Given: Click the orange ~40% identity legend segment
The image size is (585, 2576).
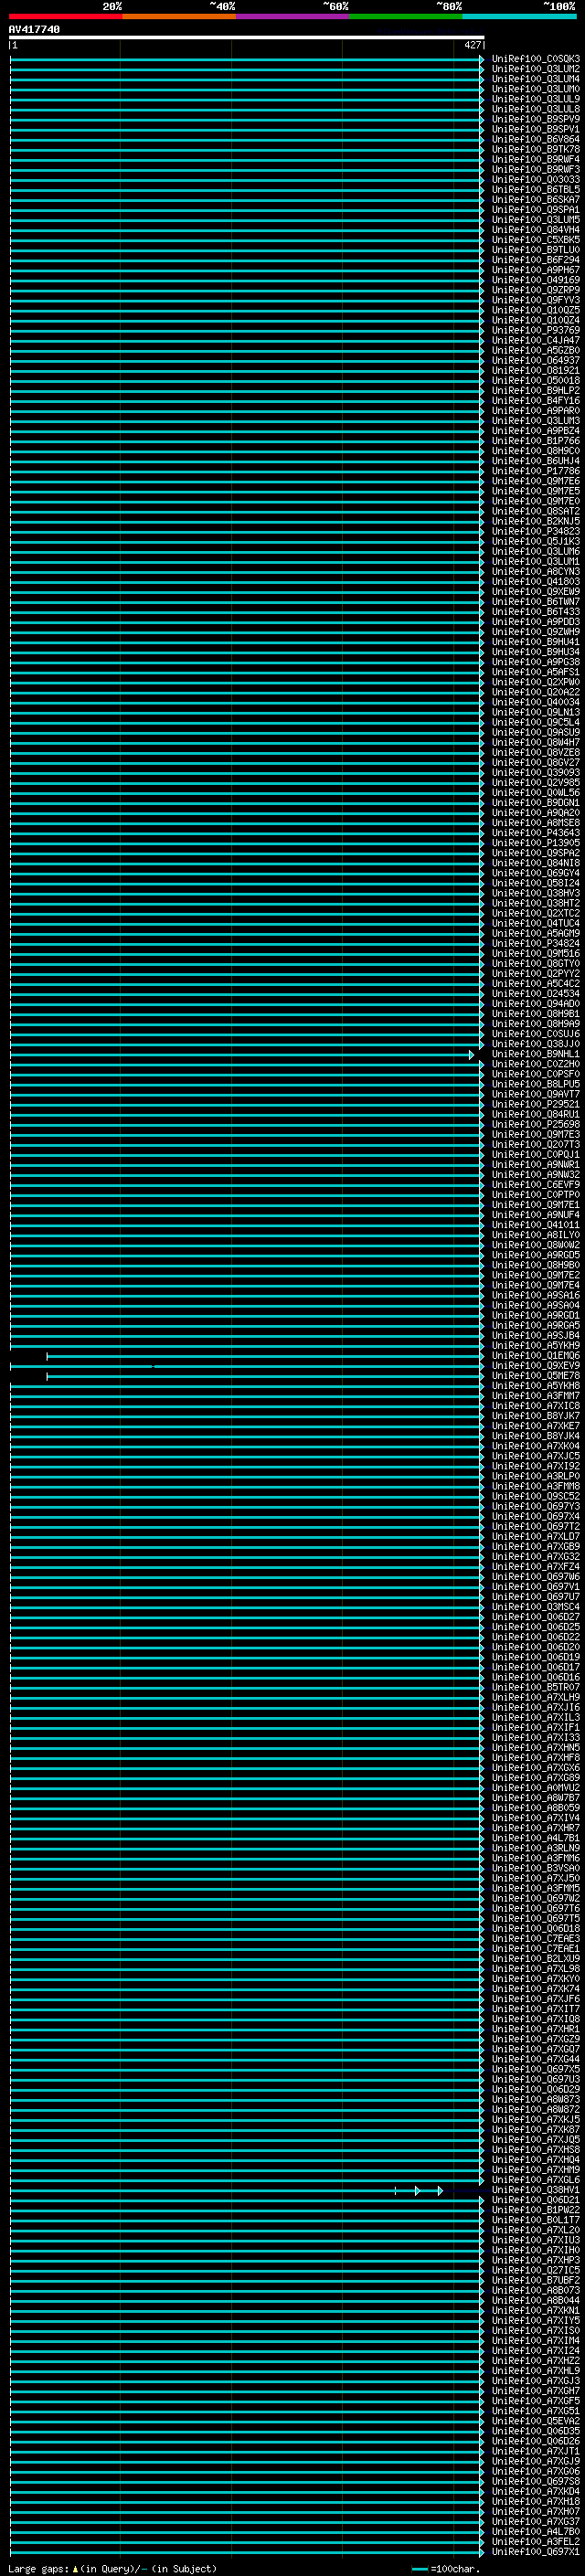Looking at the screenshot, I should tap(179, 16).
